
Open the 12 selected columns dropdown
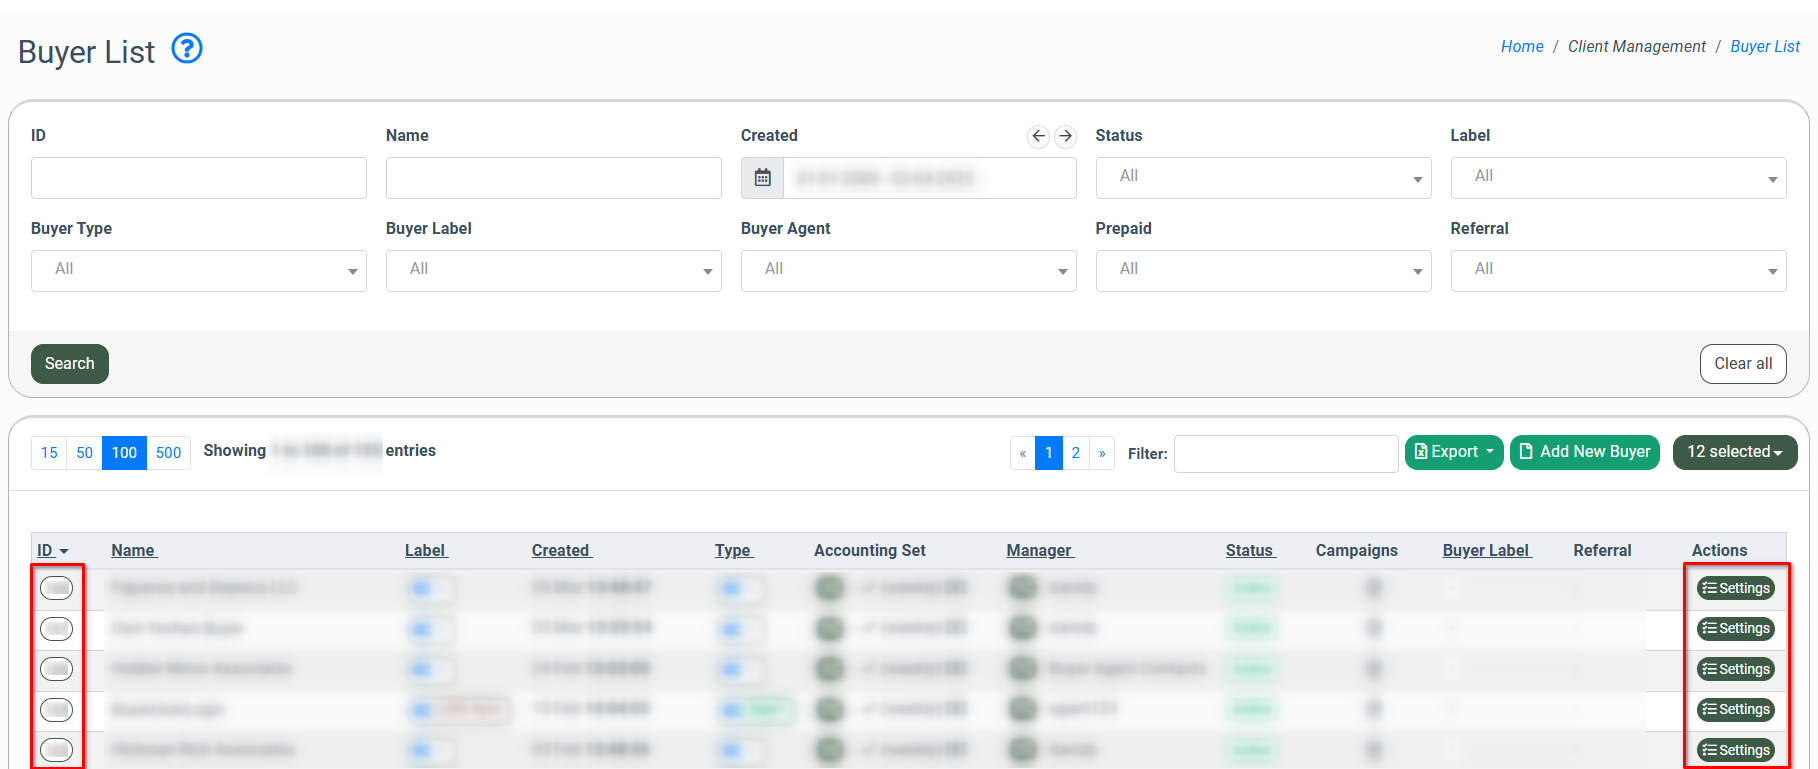click(x=1734, y=452)
